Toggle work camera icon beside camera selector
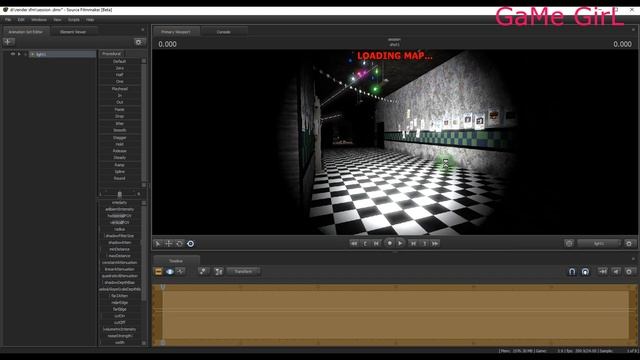The height and width of the screenshot is (360, 640). (569, 243)
